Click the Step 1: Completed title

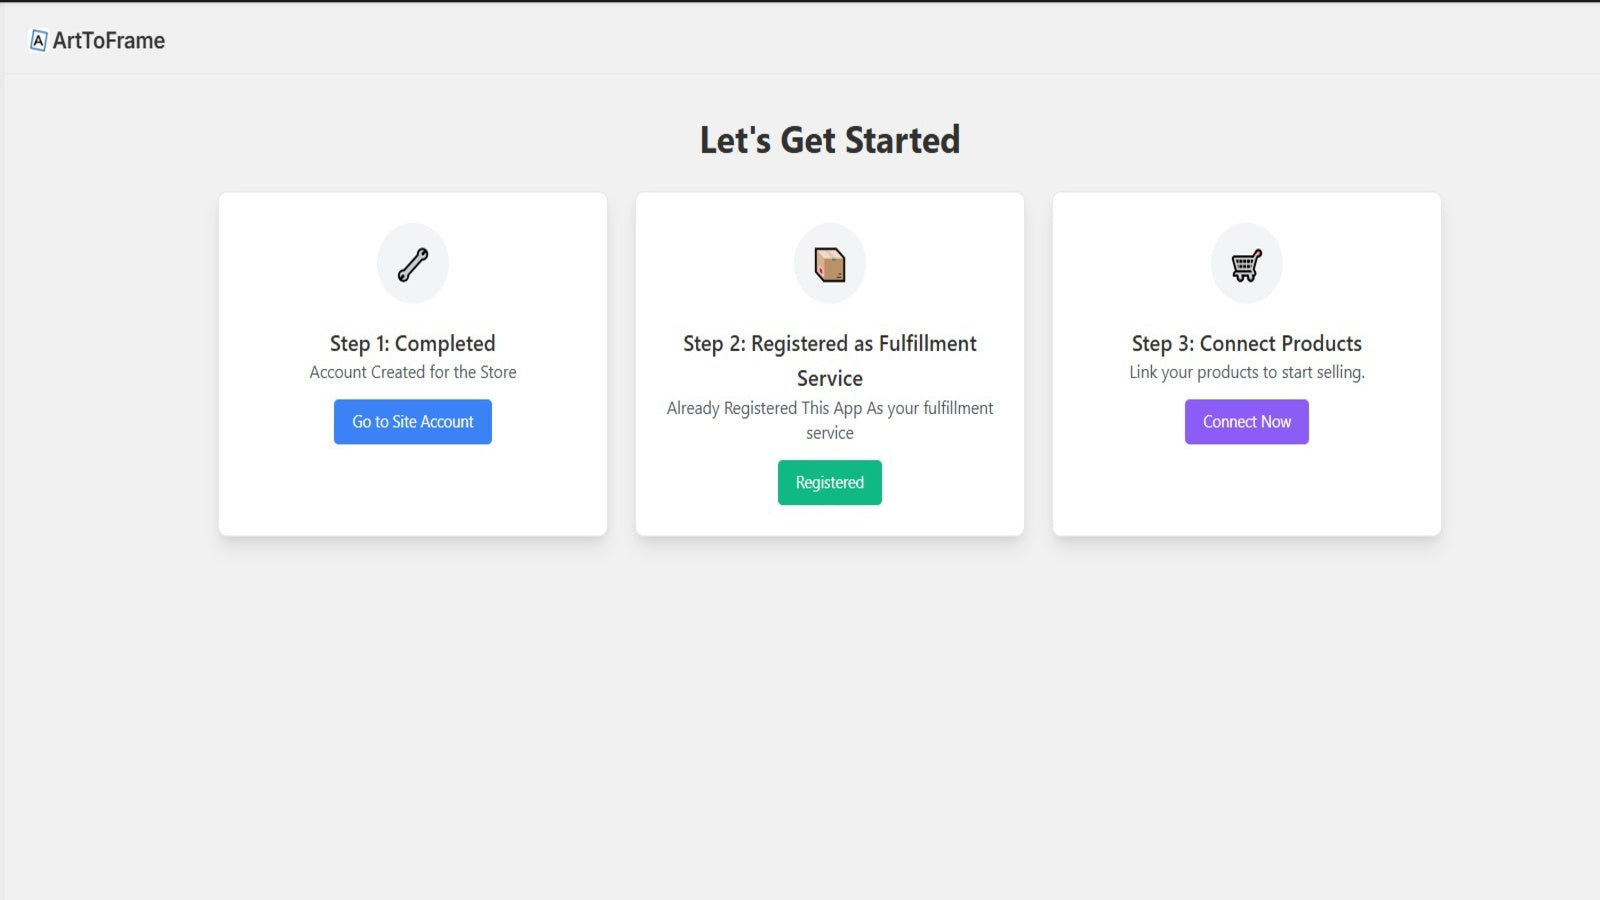point(413,343)
